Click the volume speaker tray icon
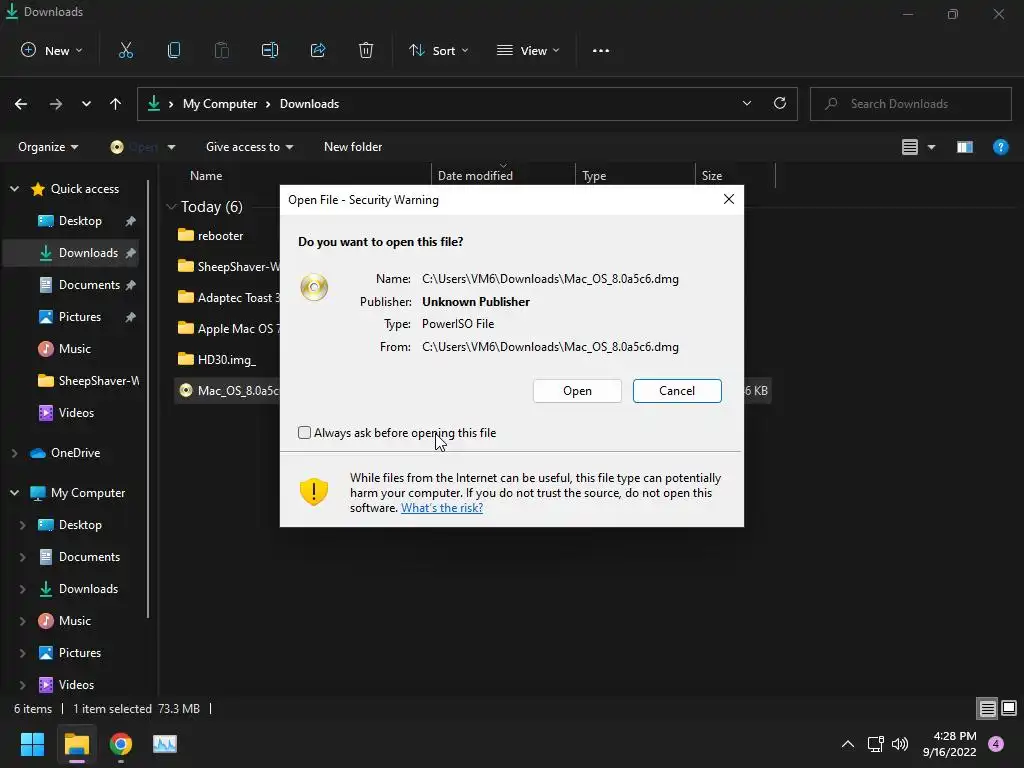 point(900,744)
